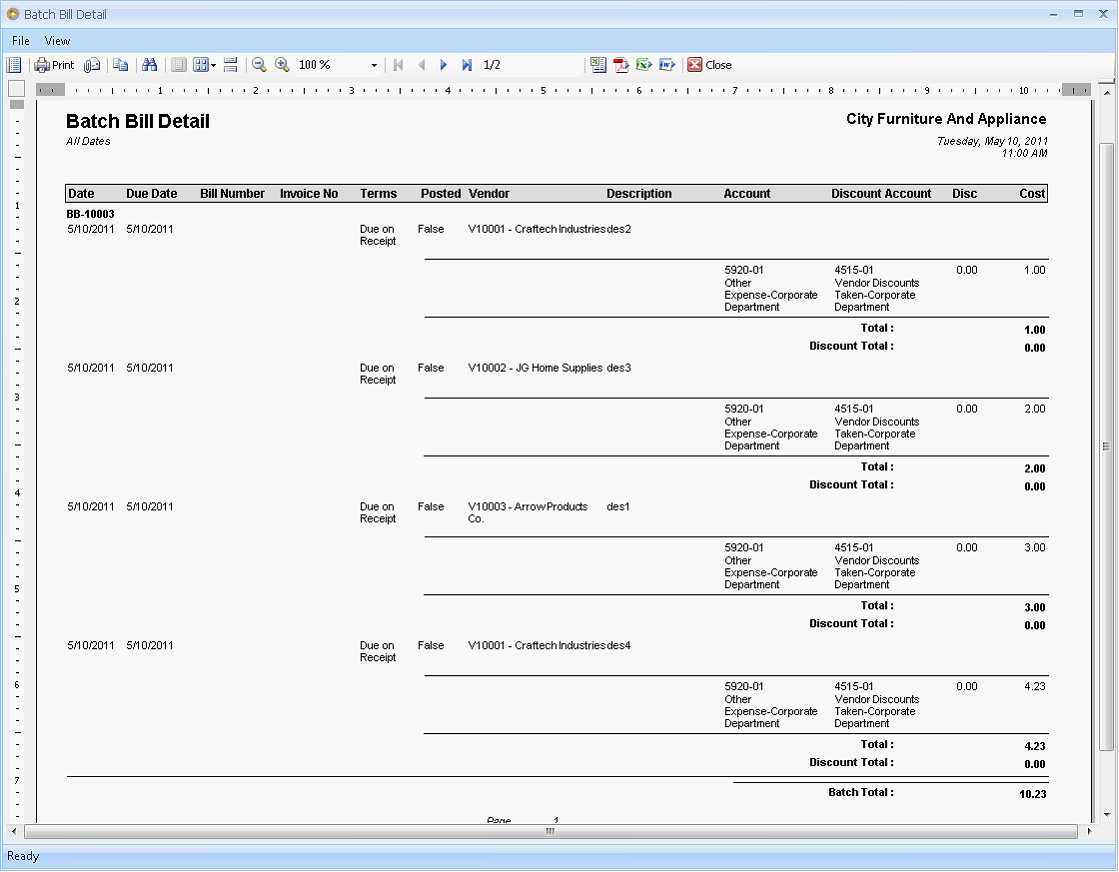This screenshot has height=872, width=1119.
Task: Click the scroll down arrow
Action: 1106,814
